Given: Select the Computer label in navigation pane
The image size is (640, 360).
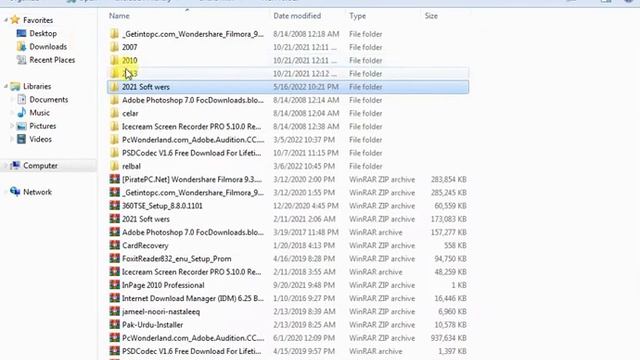Looking at the screenshot, I should click(x=40, y=166).
